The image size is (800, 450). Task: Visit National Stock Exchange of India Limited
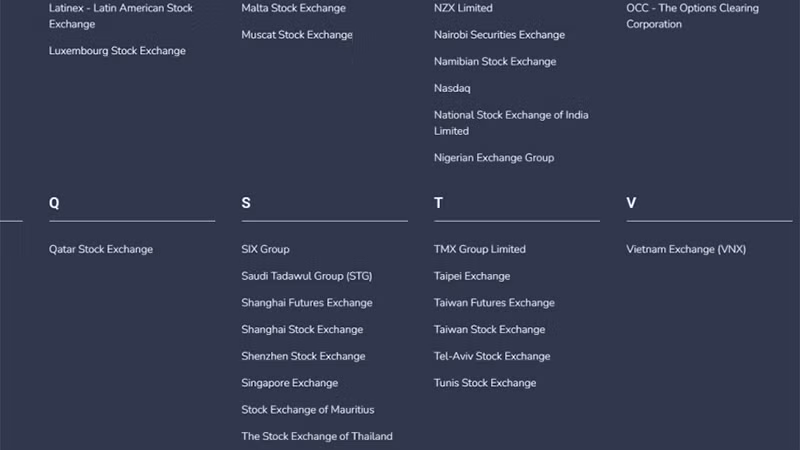pyautogui.click(x=511, y=115)
